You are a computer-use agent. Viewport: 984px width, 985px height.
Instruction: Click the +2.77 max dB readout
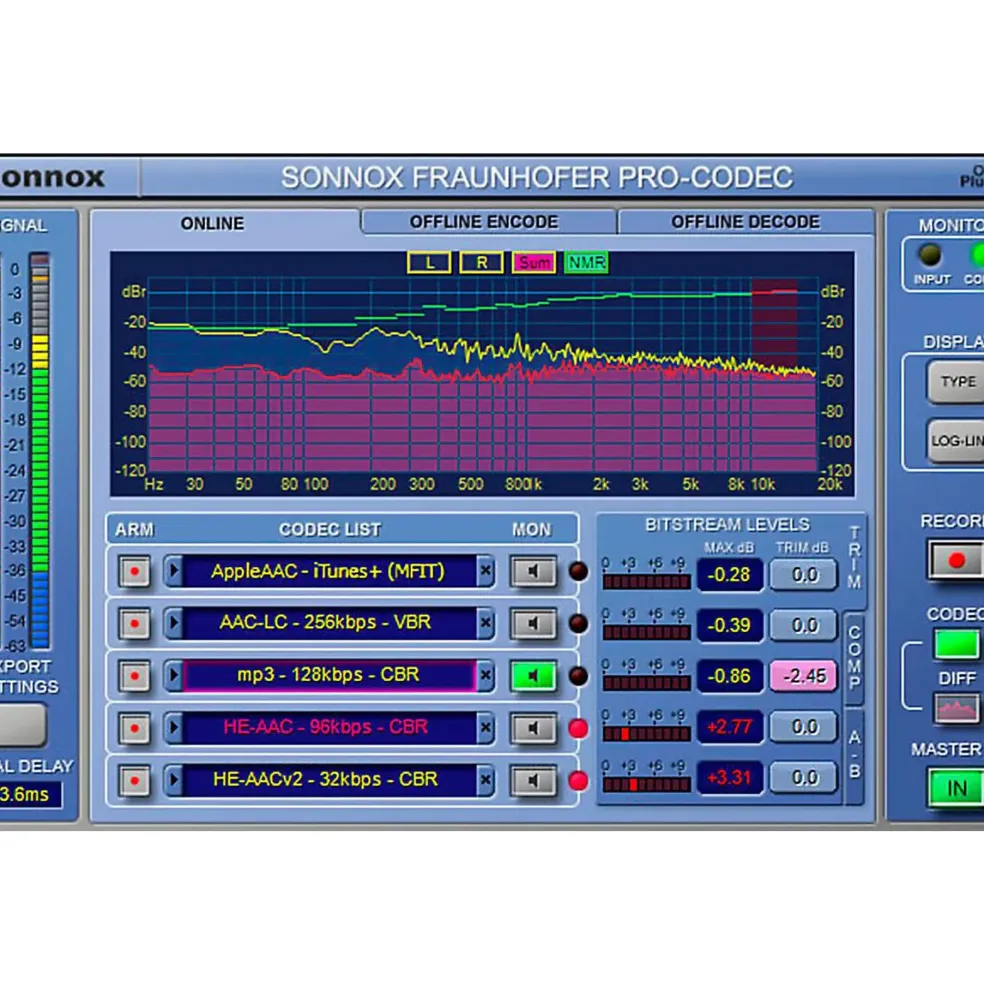[x=730, y=727]
